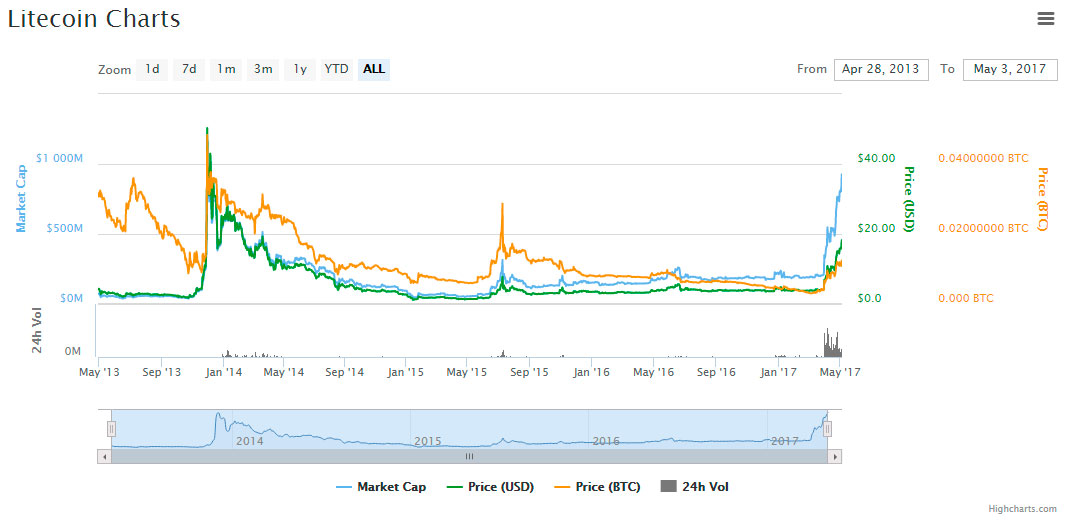
Task: Toggle Price (BTC) series in legend
Action: [597, 487]
